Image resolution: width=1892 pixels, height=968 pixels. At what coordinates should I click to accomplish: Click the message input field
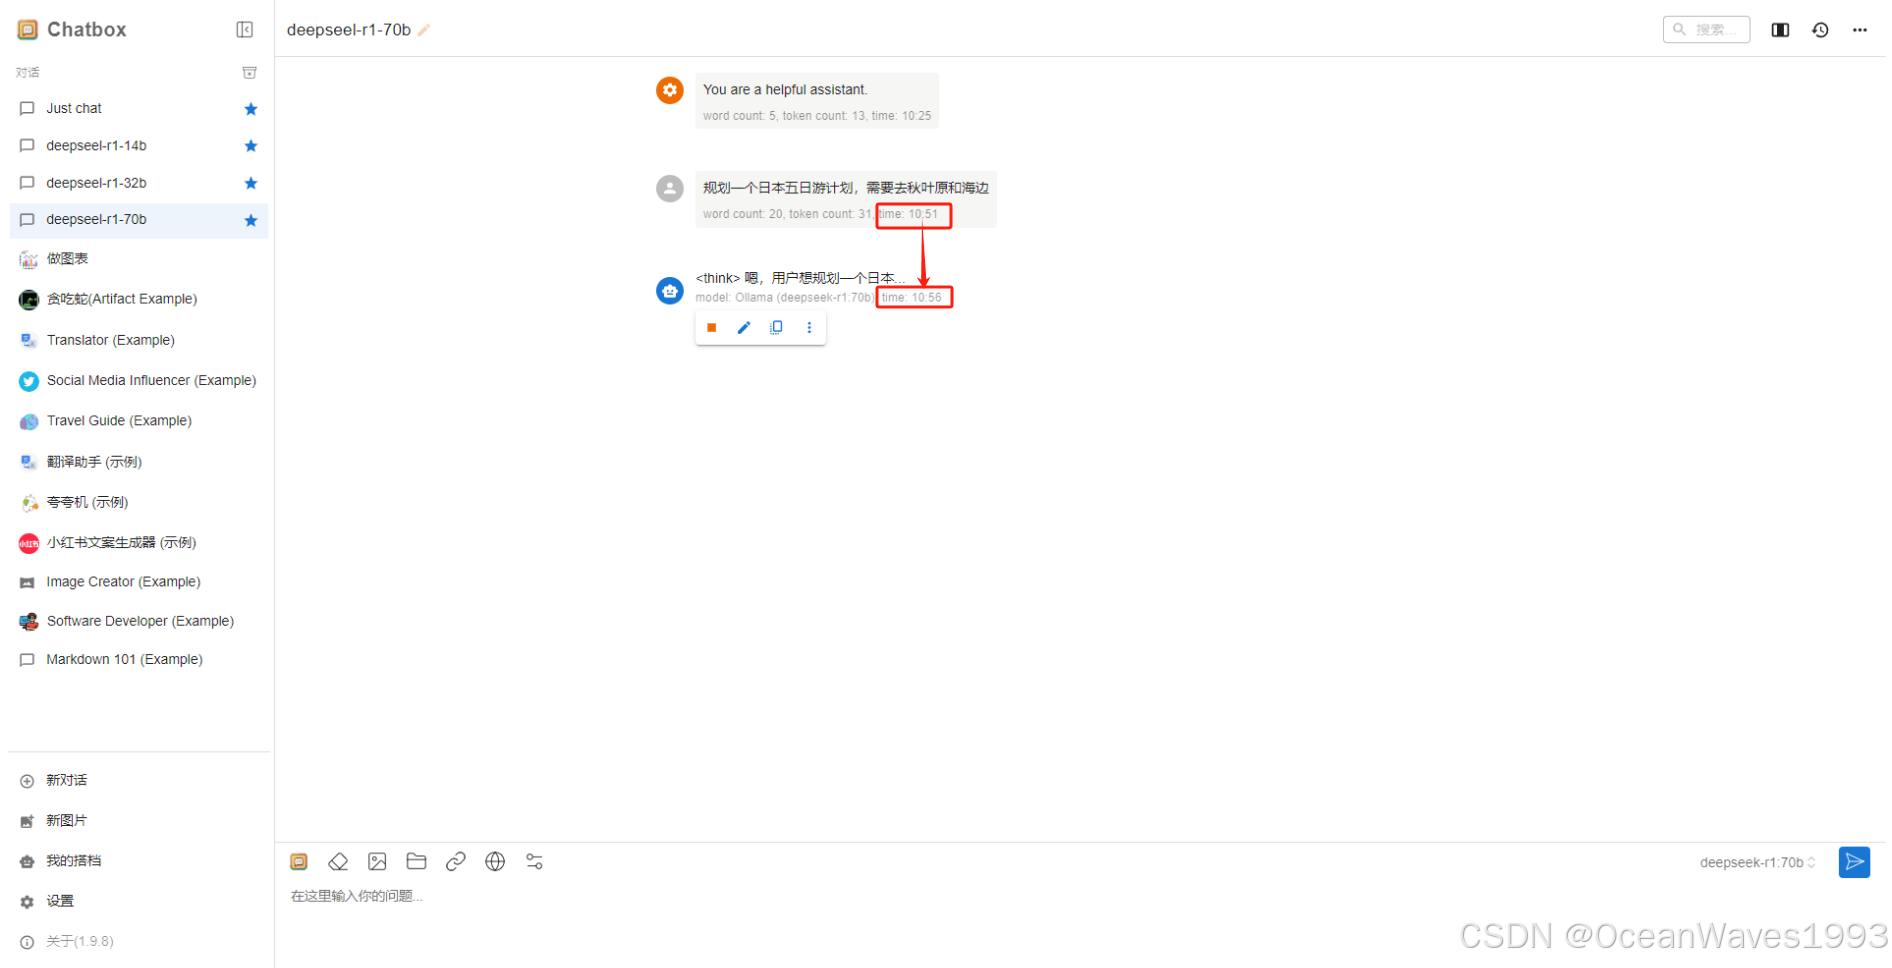(1080, 897)
